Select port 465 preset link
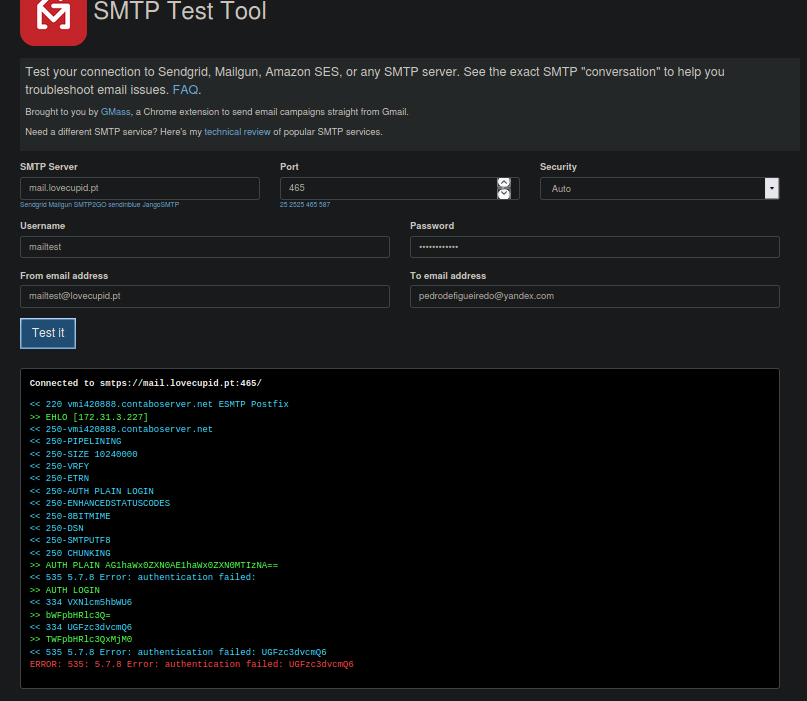This screenshot has height=701, width=807. pyautogui.click(x=311, y=205)
